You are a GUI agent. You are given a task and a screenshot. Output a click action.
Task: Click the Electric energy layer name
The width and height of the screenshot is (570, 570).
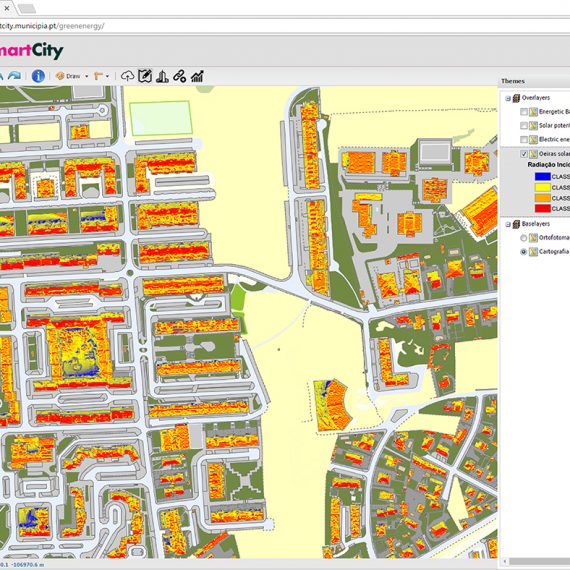pyautogui.click(x=554, y=139)
